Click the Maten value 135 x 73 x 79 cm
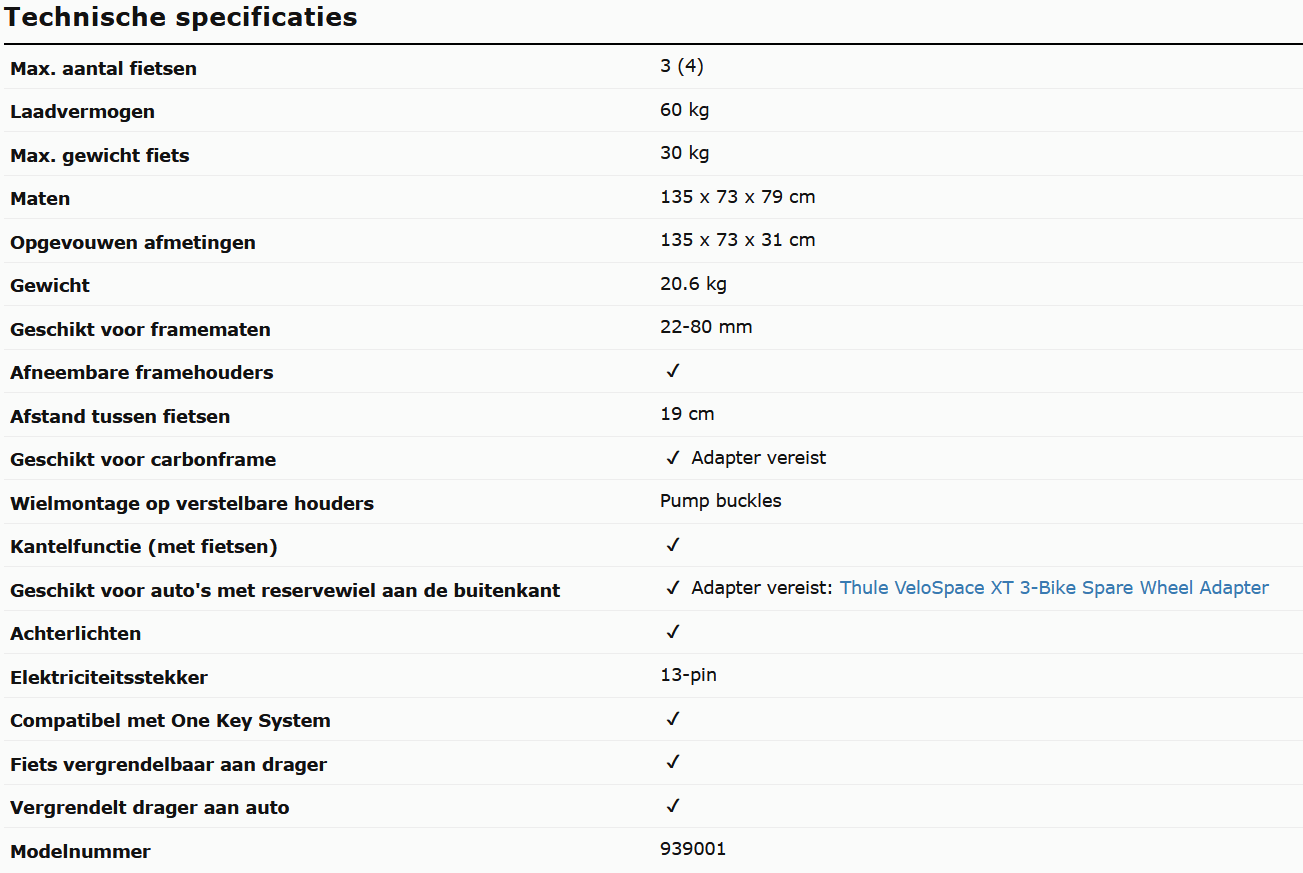The image size is (1303, 873). point(738,197)
